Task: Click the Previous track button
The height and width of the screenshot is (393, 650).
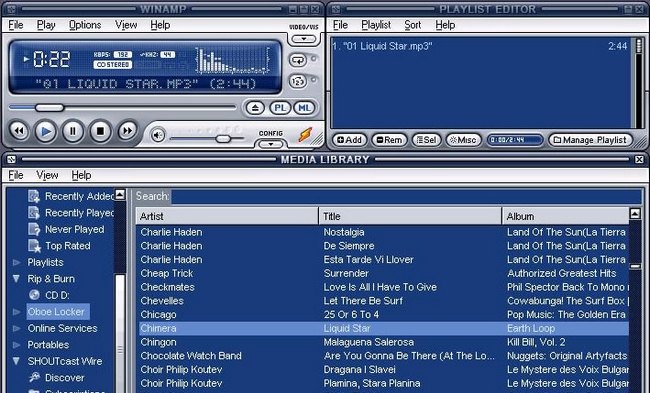Action: pyautogui.click(x=19, y=131)
